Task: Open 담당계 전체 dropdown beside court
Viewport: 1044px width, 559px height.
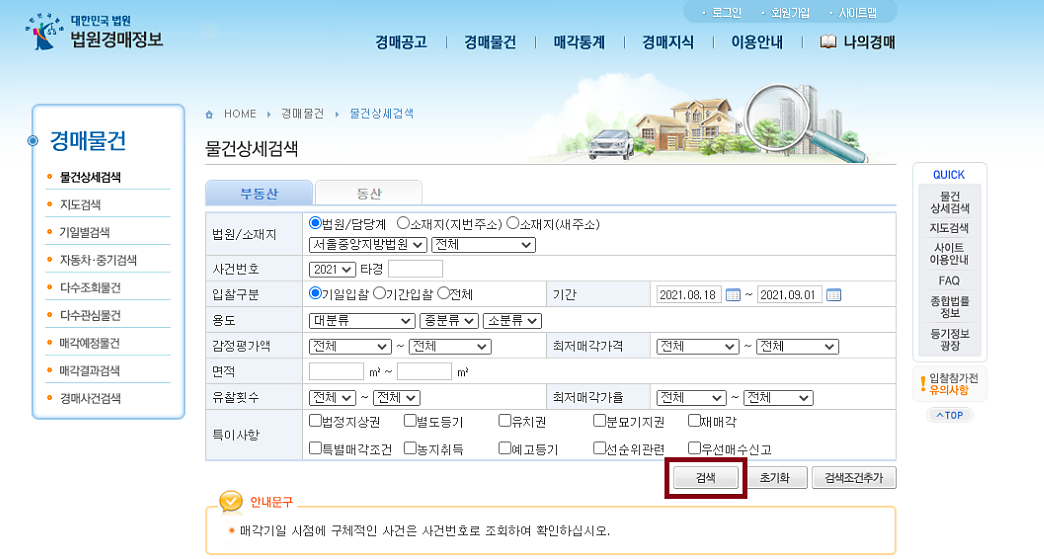Action: [x=483, y=245]
